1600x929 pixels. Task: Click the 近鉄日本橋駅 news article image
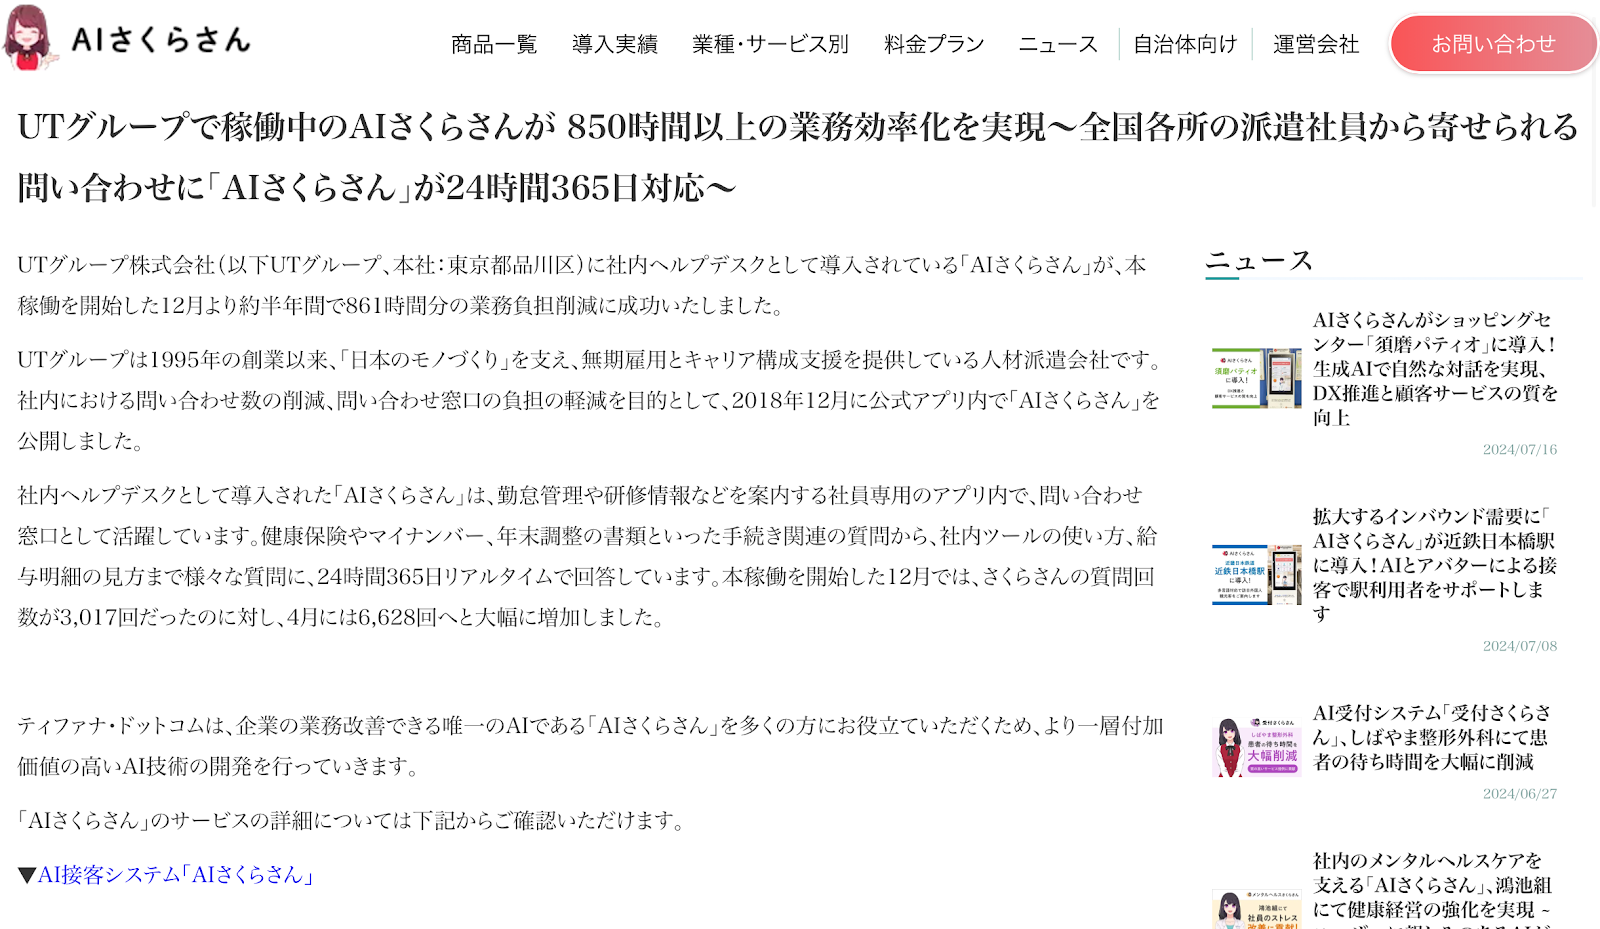coord(1255,574)
